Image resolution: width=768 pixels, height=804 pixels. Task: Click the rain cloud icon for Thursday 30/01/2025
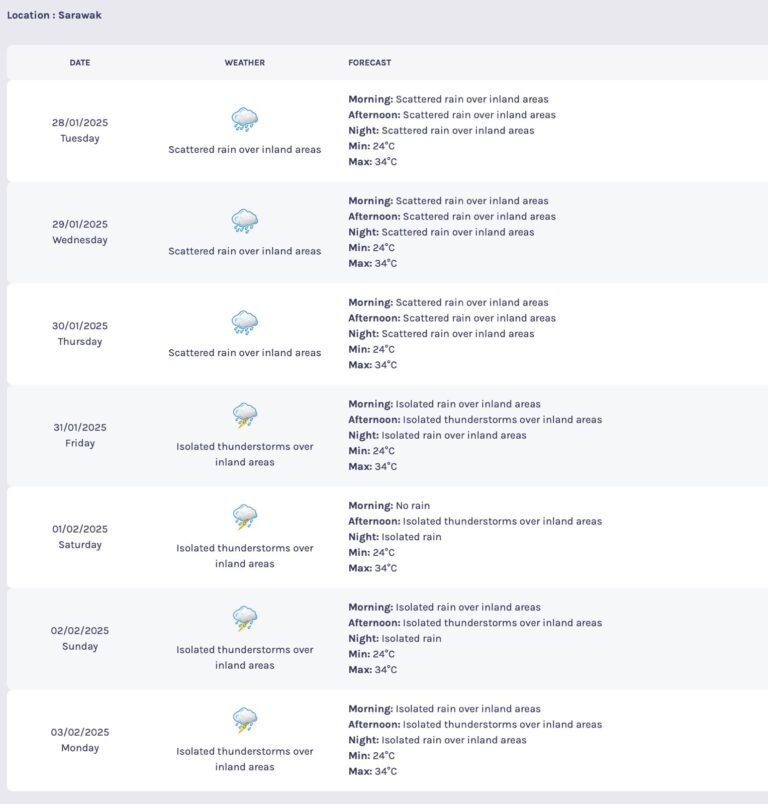245,323
